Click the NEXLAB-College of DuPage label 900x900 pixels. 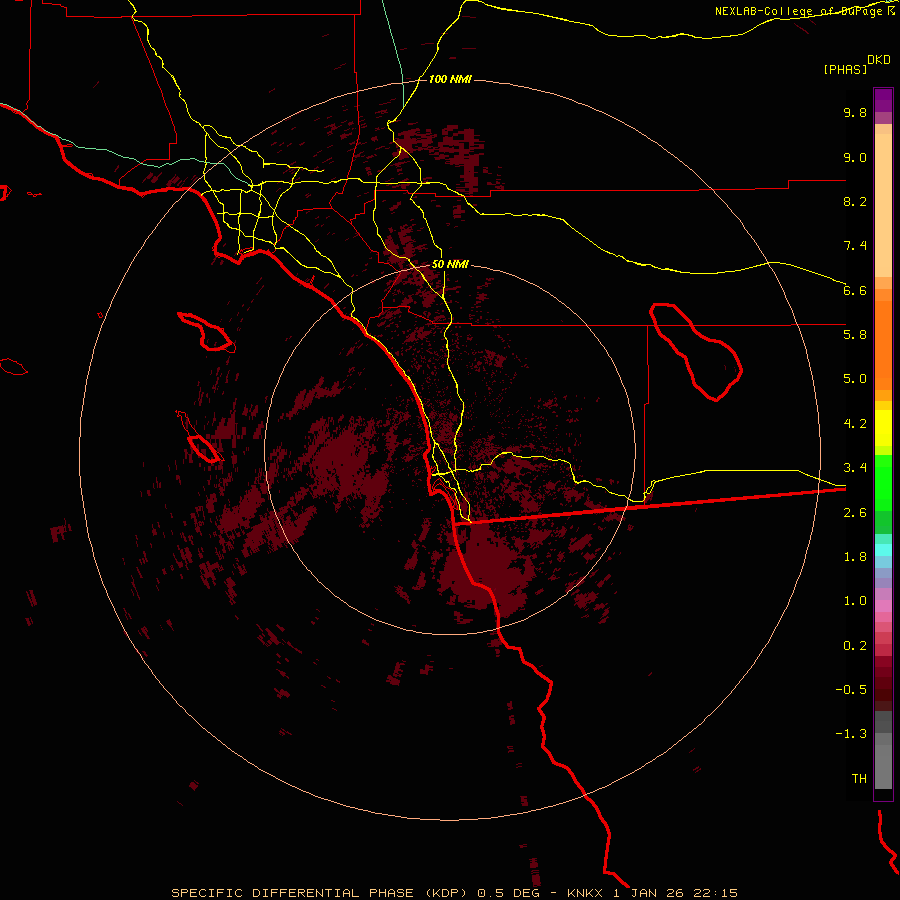point(799,11)
